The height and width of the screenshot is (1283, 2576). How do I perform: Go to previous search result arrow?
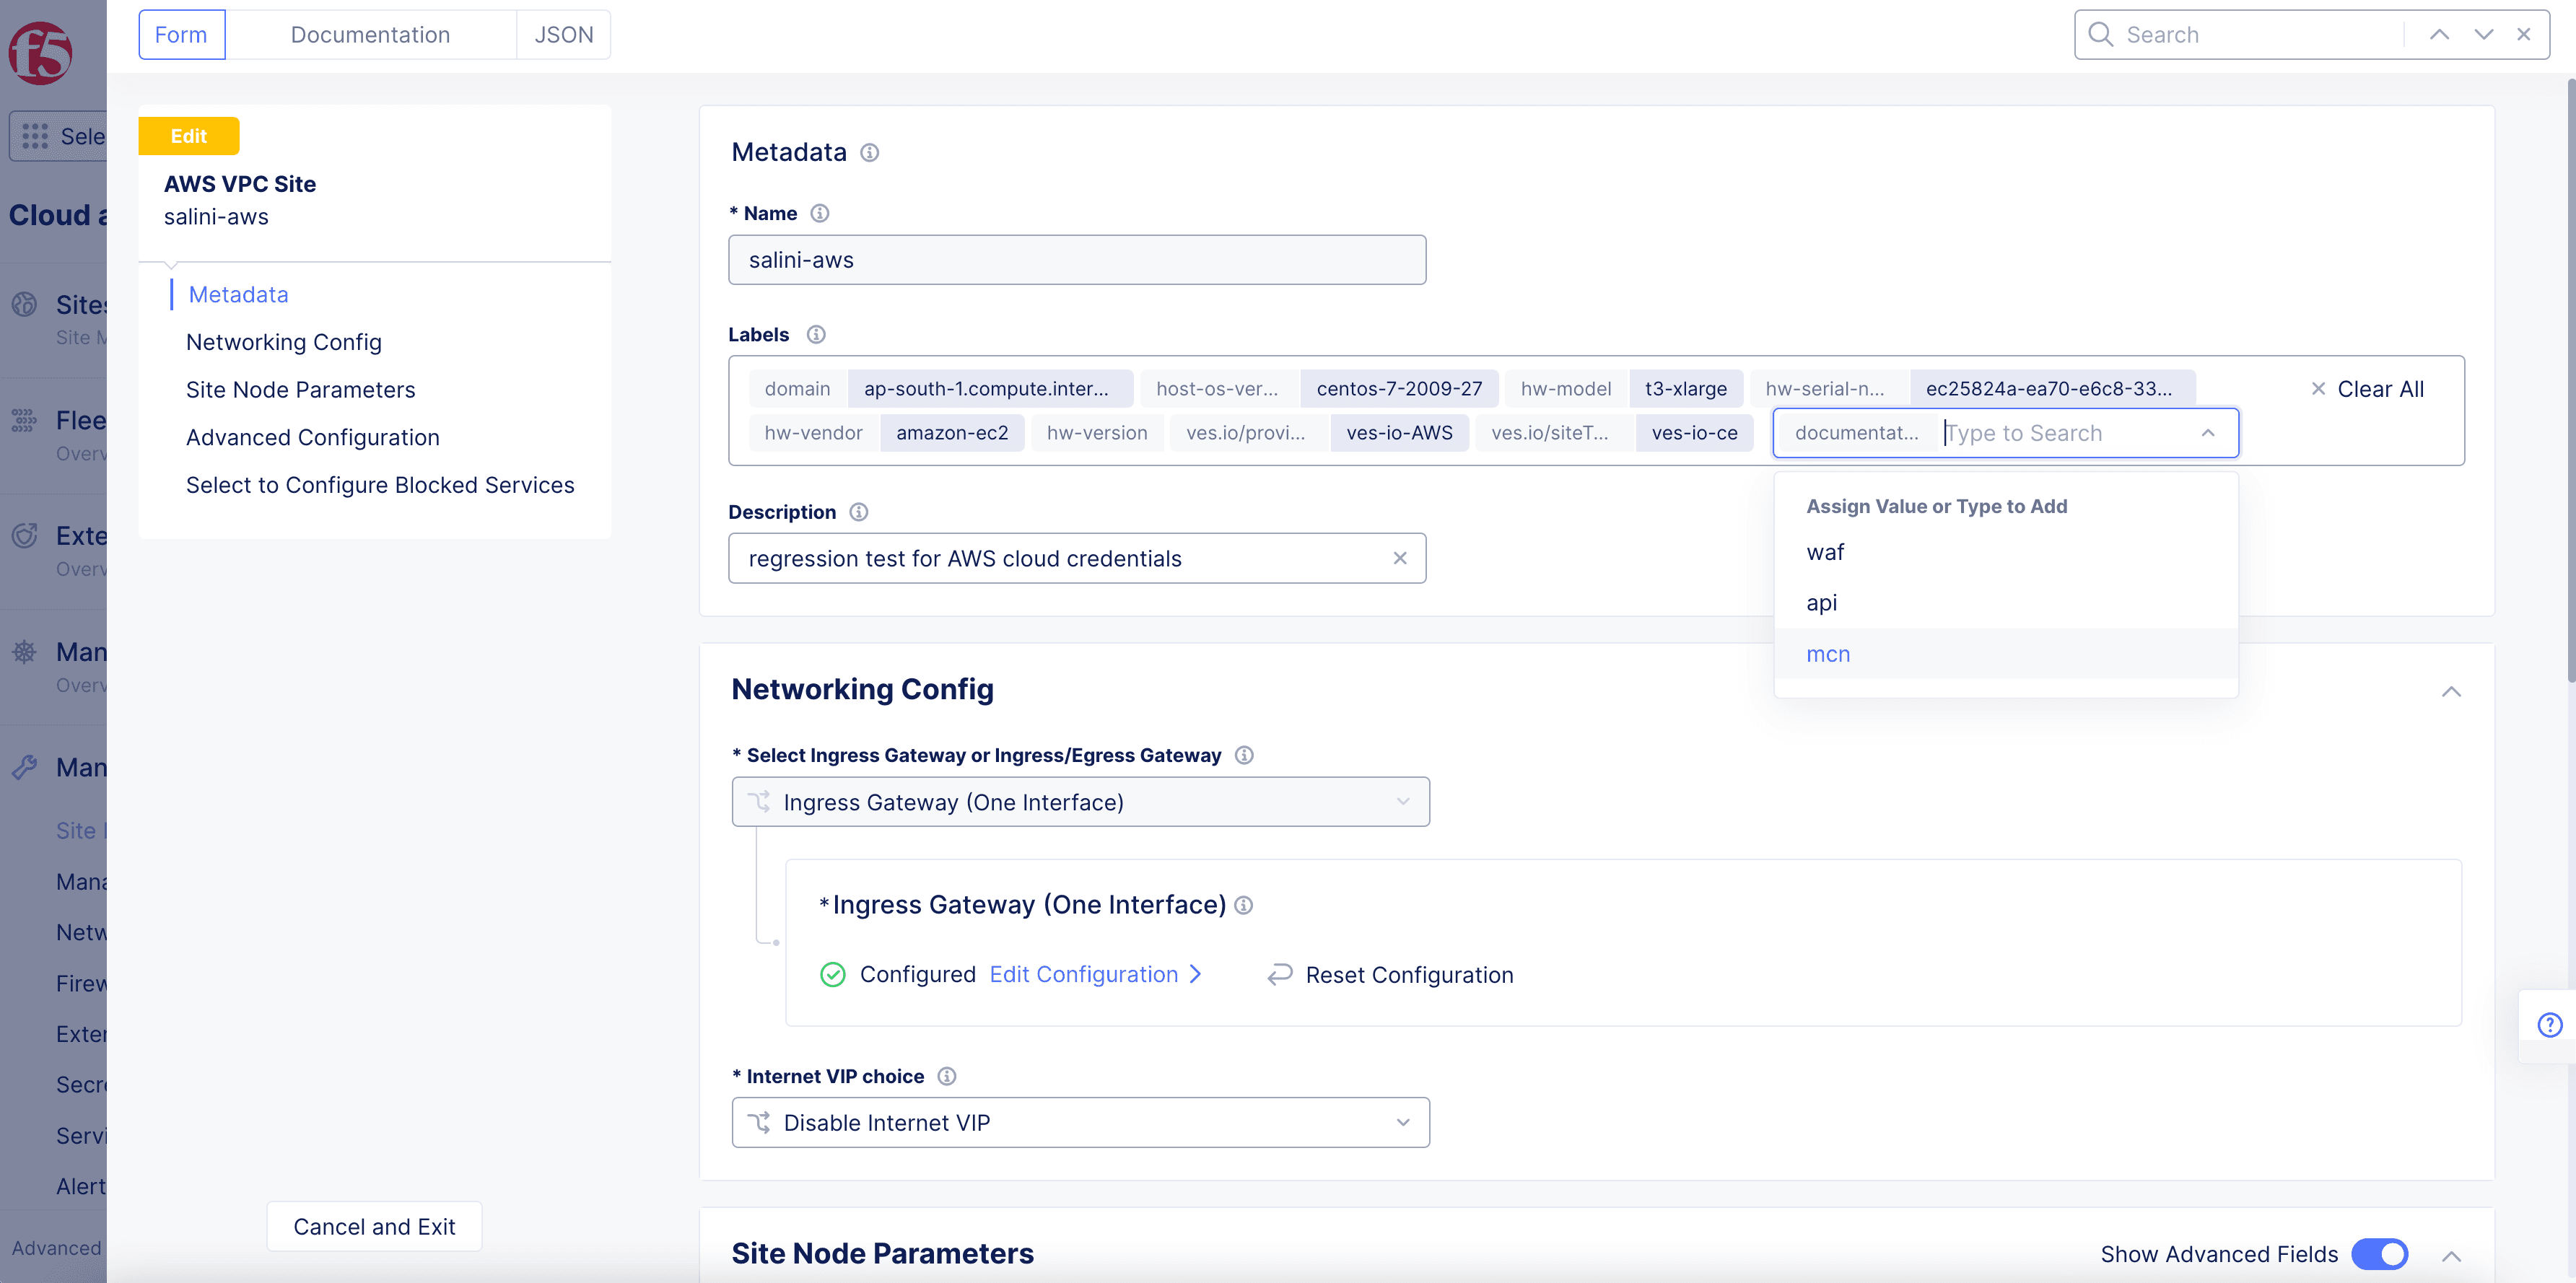(2440, 35)
